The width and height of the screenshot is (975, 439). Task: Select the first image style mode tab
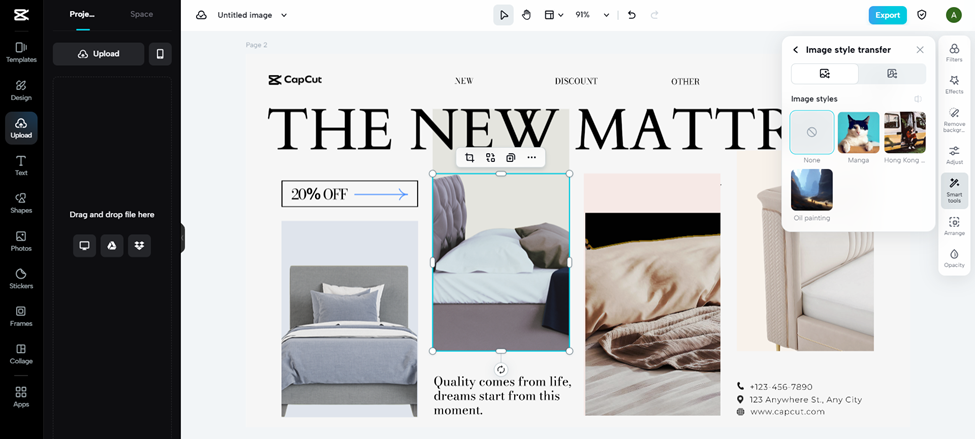pyautogui.click(x=825, y=73)
